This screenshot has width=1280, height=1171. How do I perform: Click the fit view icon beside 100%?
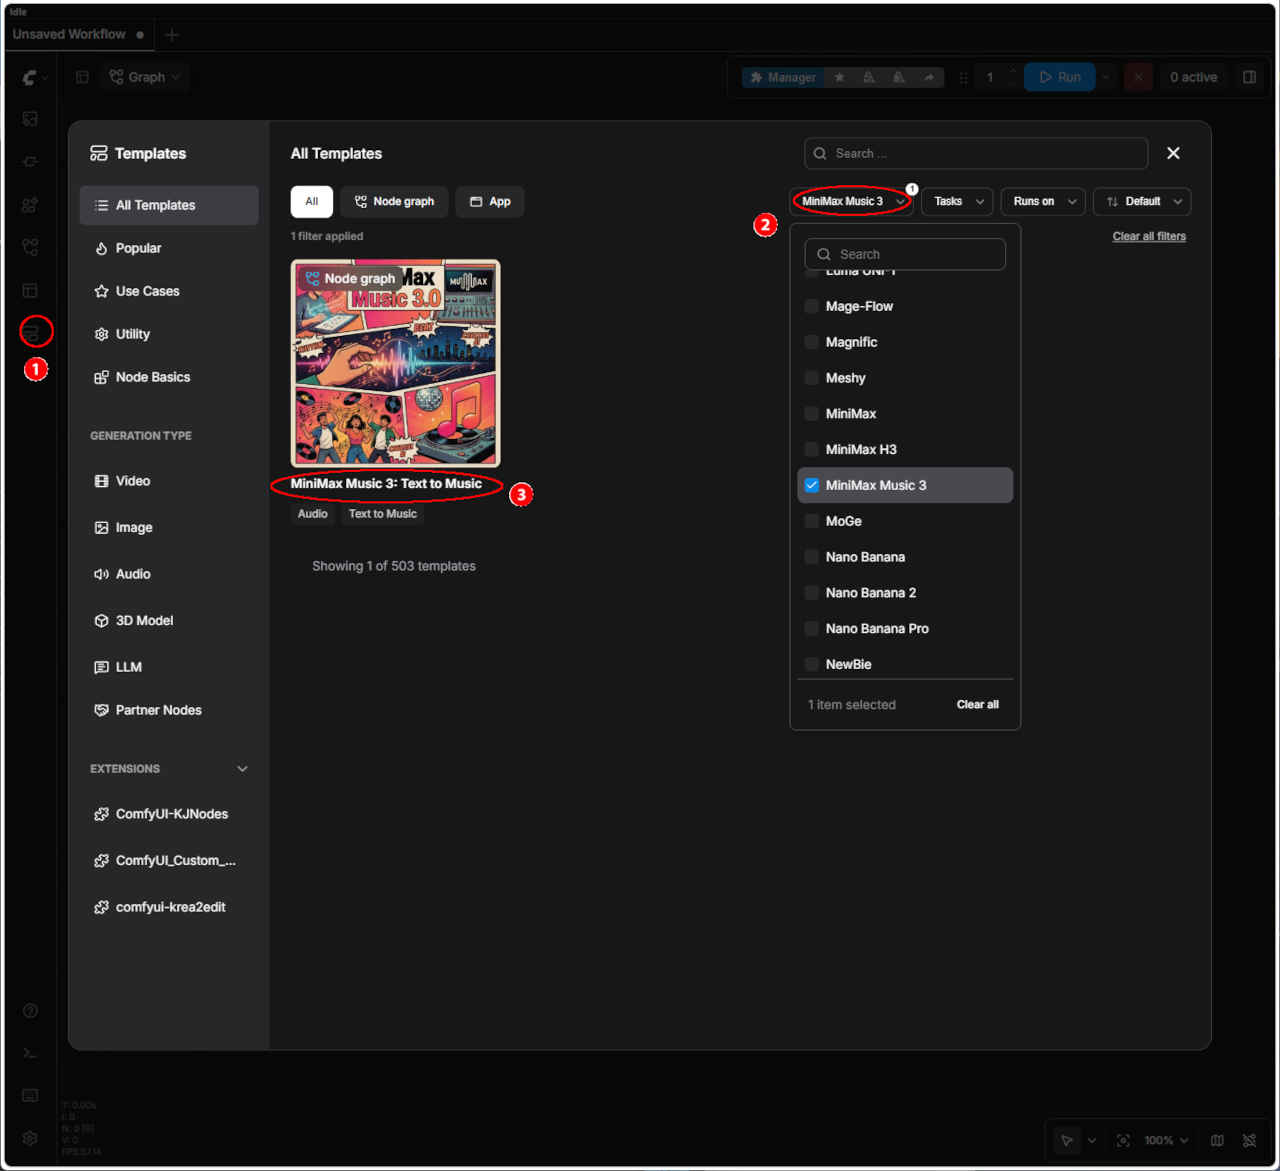pyautogui.click(x=1123, y=1140)
